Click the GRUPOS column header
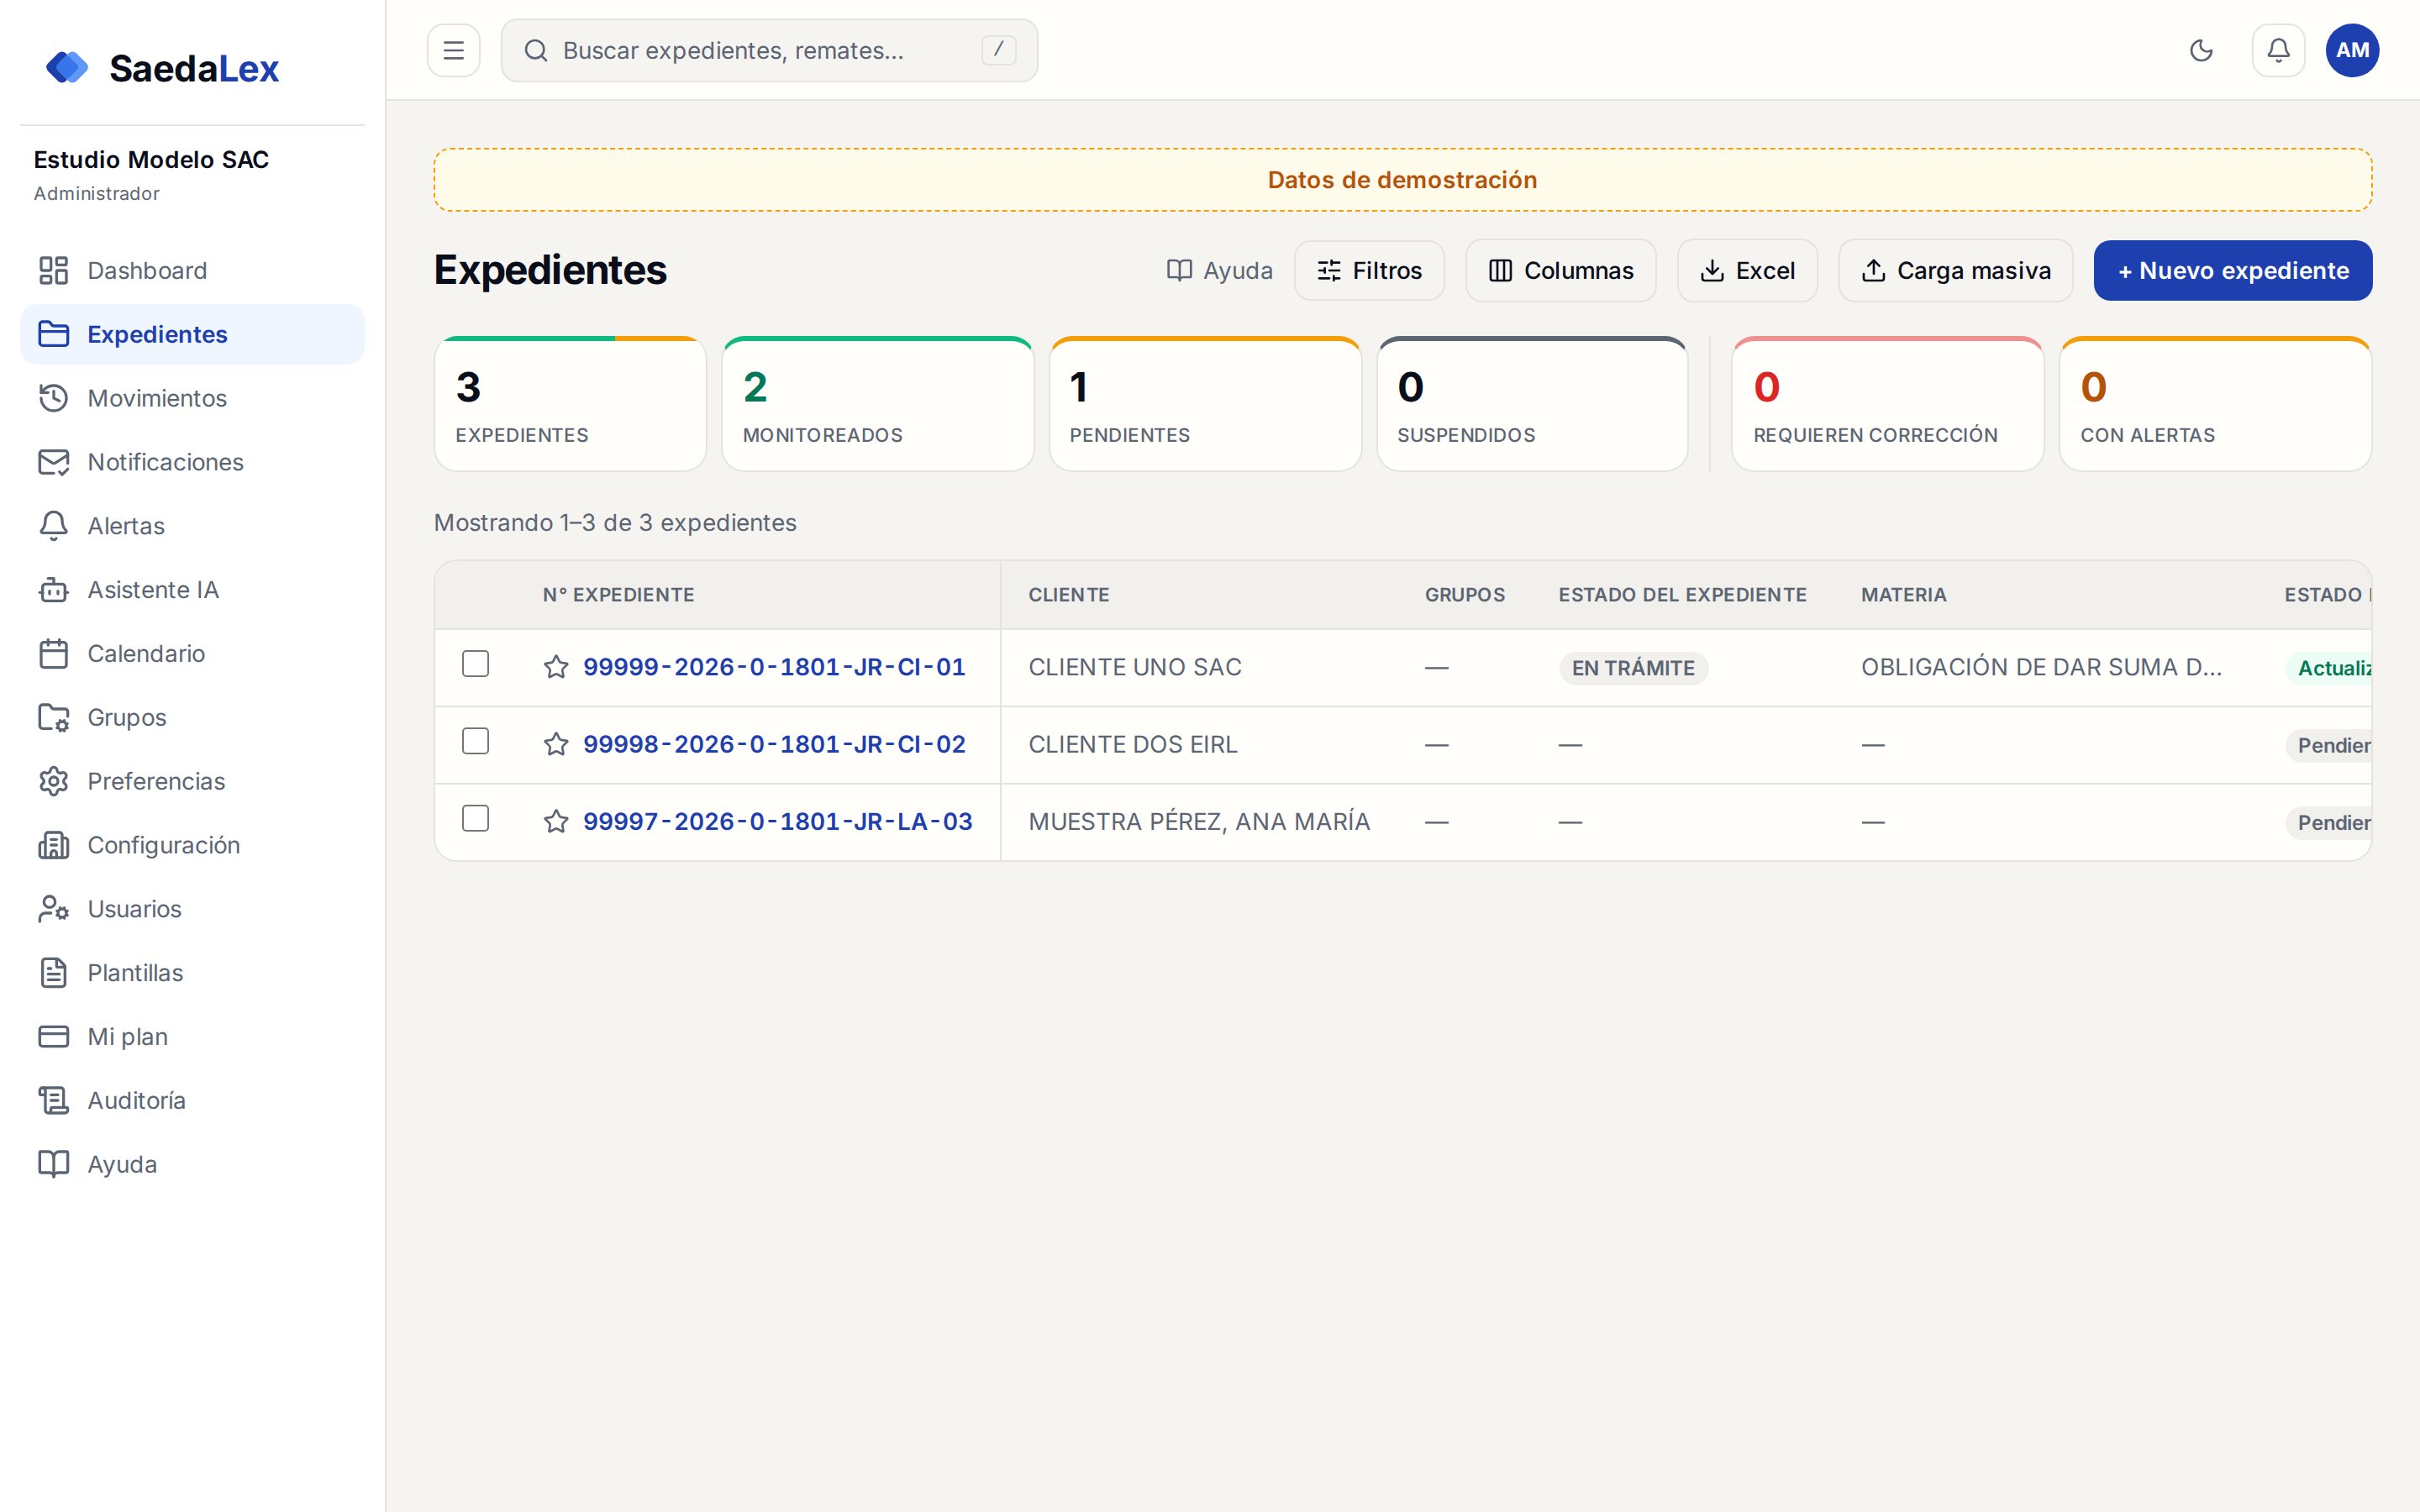Image resolution: width=2420 pixels, height=1512 pixels. pos(1464,595)
